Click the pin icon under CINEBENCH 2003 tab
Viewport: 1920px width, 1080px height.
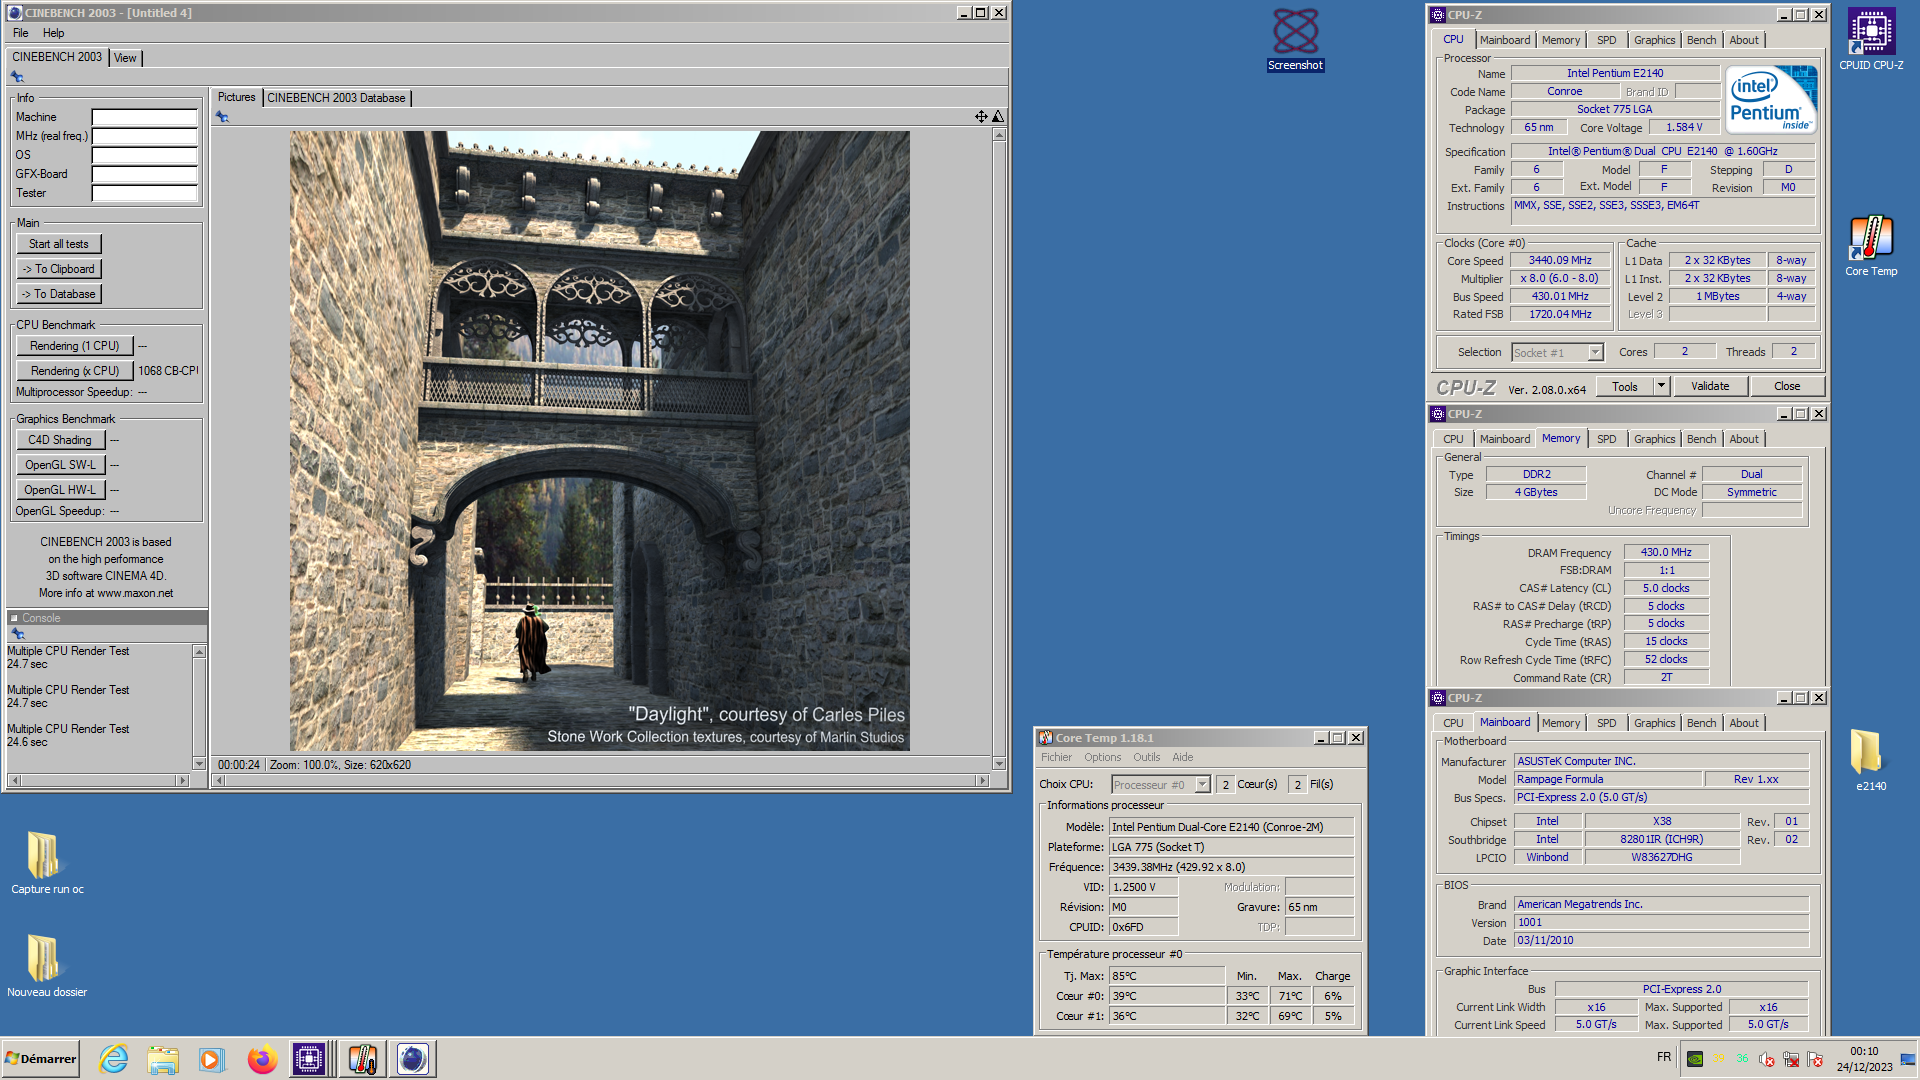pyautogui.click(x=17, y=77)
